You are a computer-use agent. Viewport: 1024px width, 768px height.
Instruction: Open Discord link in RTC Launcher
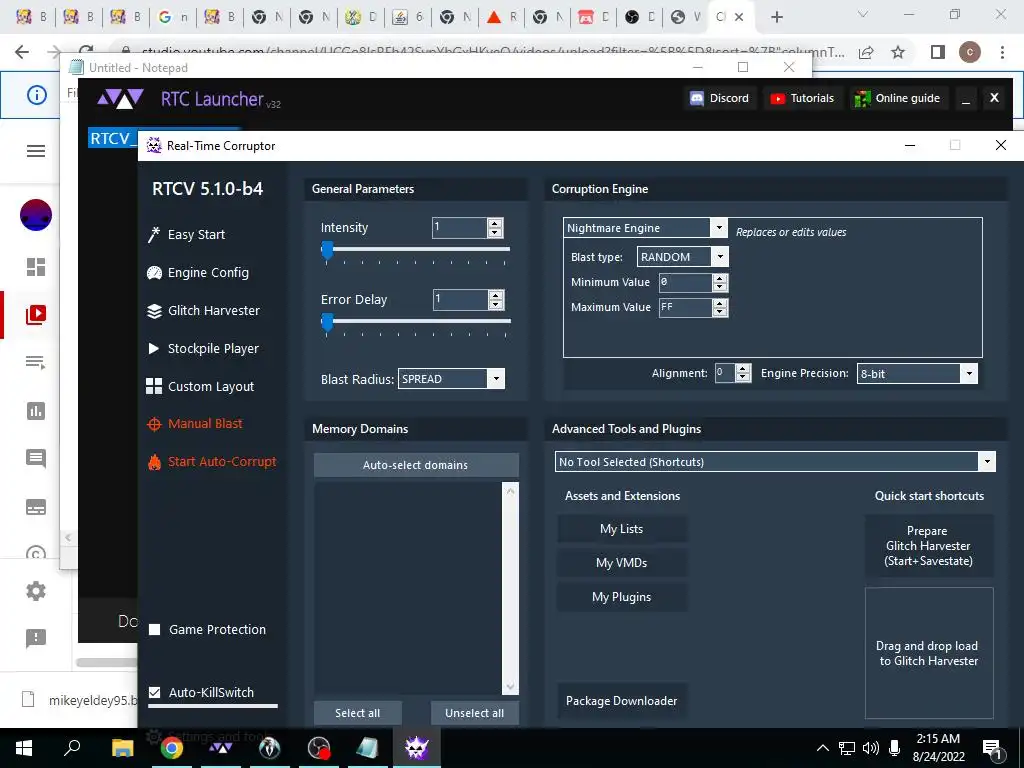(720, 98)
